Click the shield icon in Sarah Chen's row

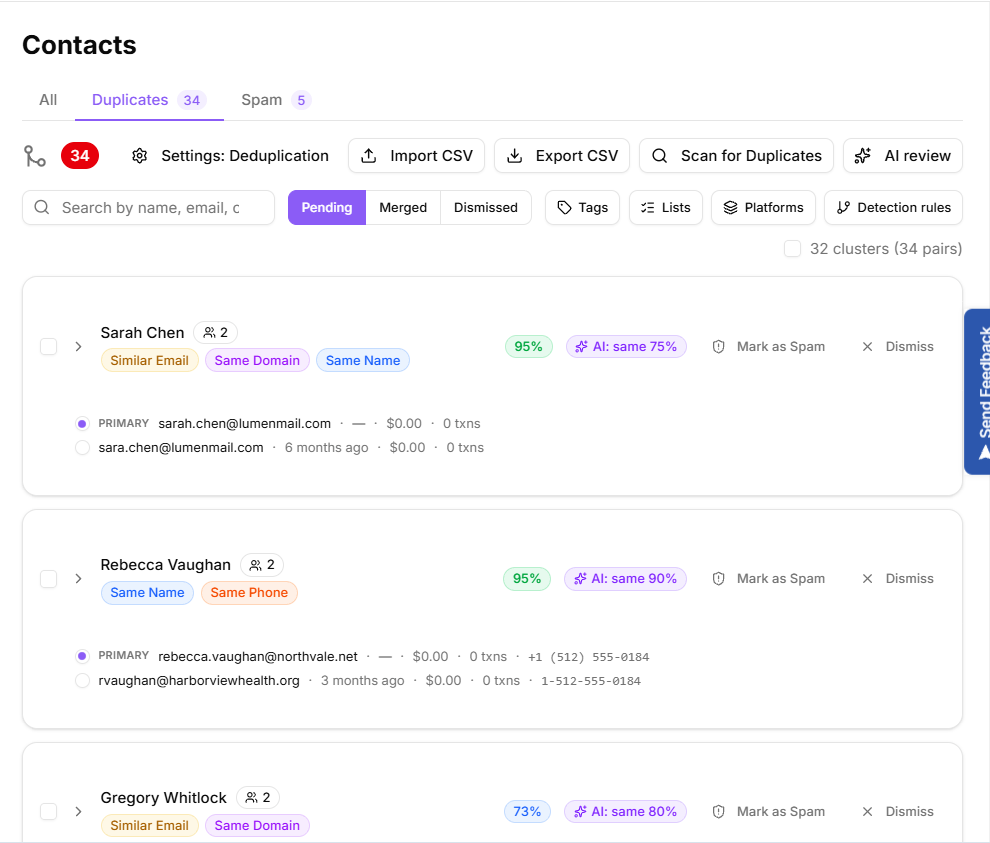click(x=719, y=347)
